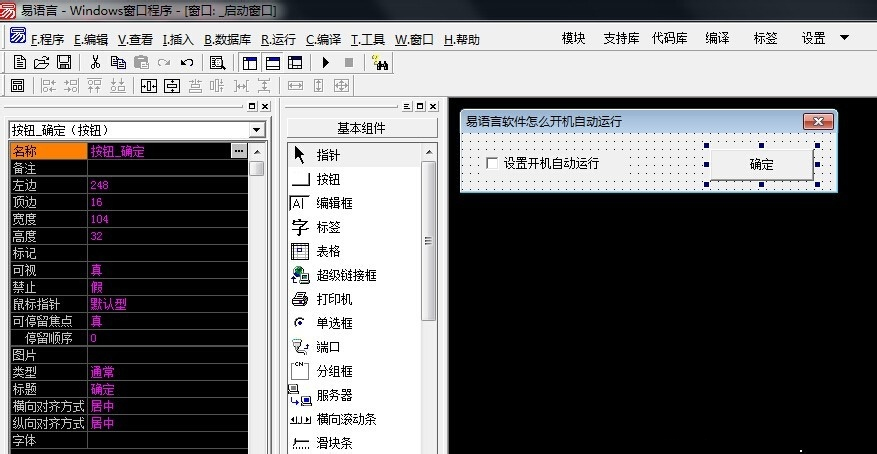Click the component list scroll up arrow
Image resolution: width=877 pixels, height=454 pixels.
click(x=429, y=152)
